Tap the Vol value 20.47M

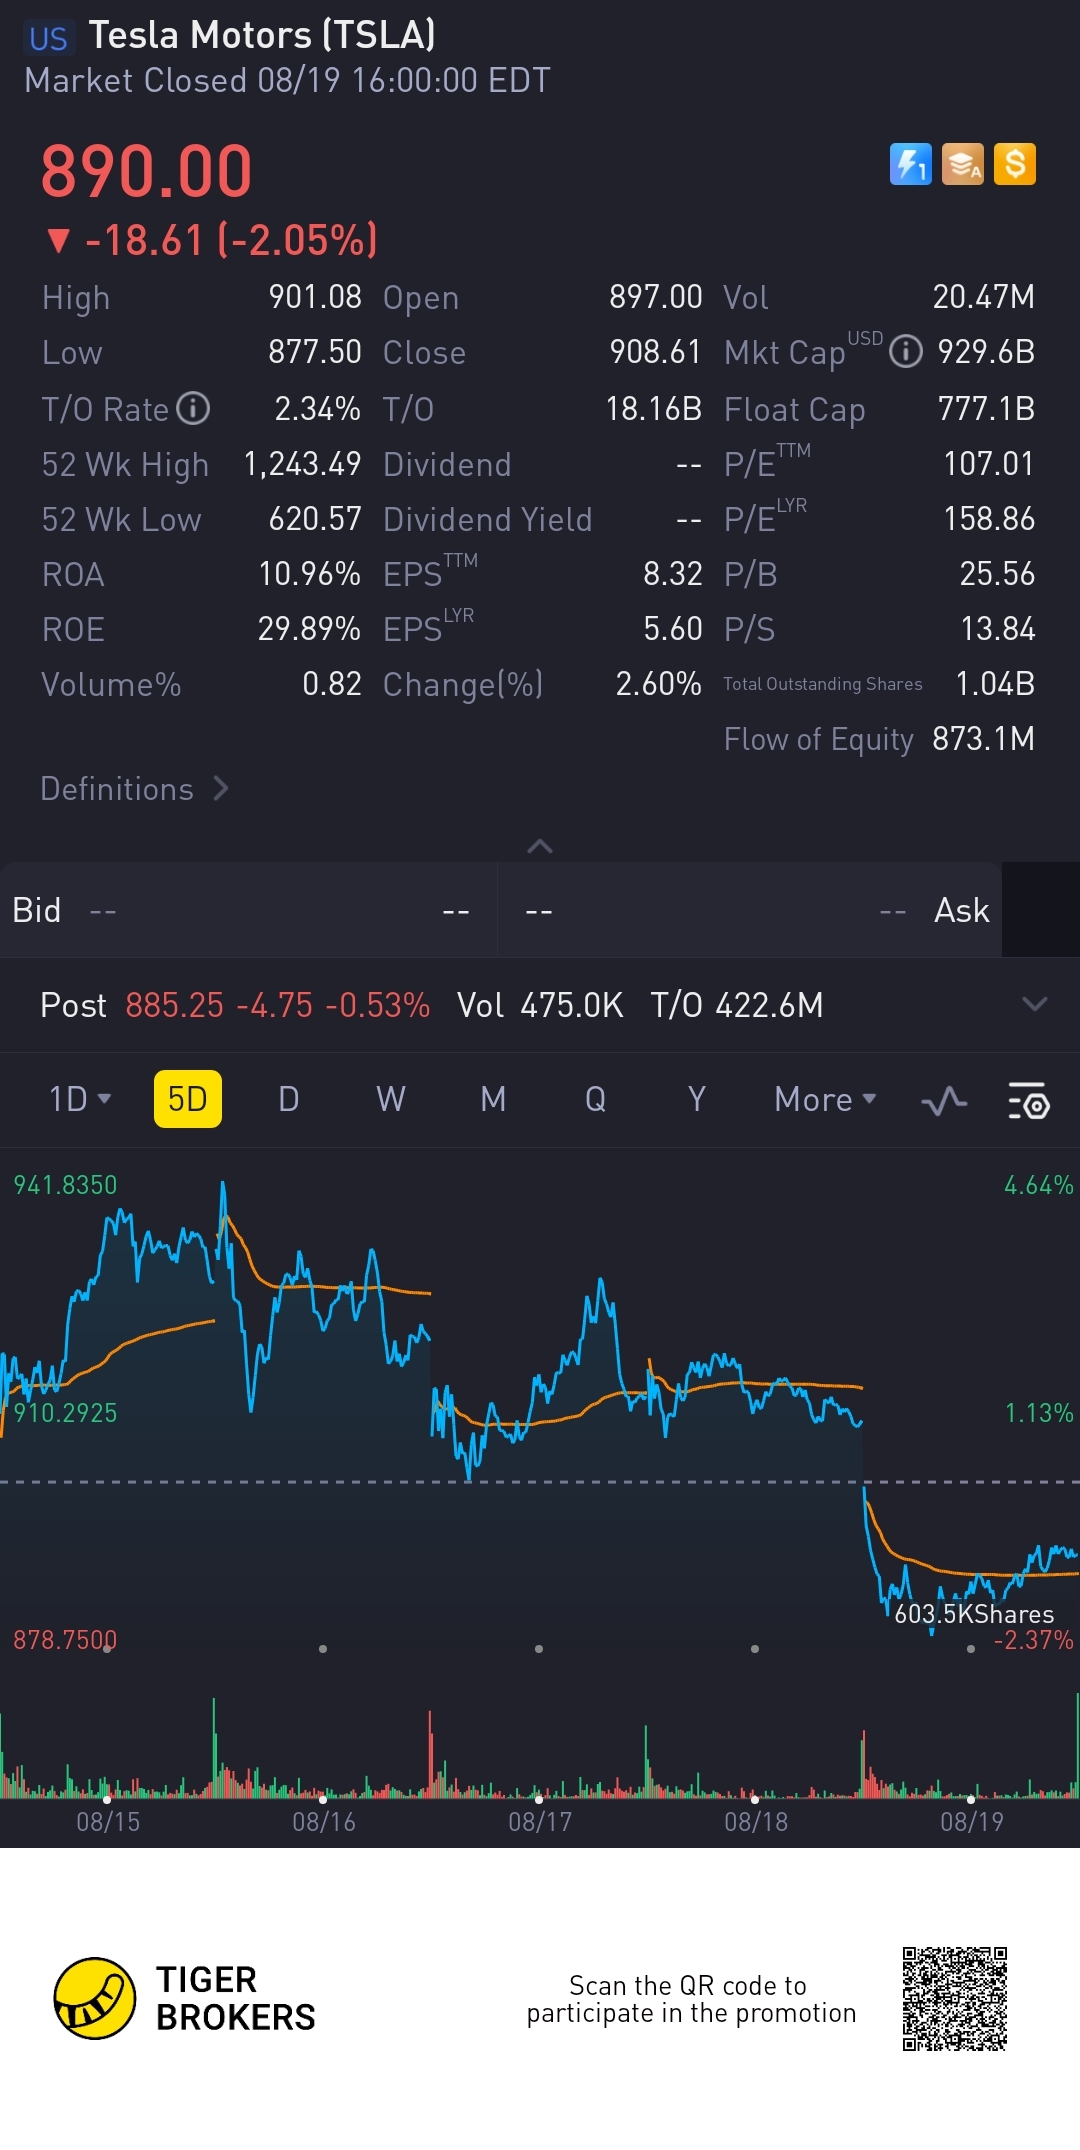(984, 297)
